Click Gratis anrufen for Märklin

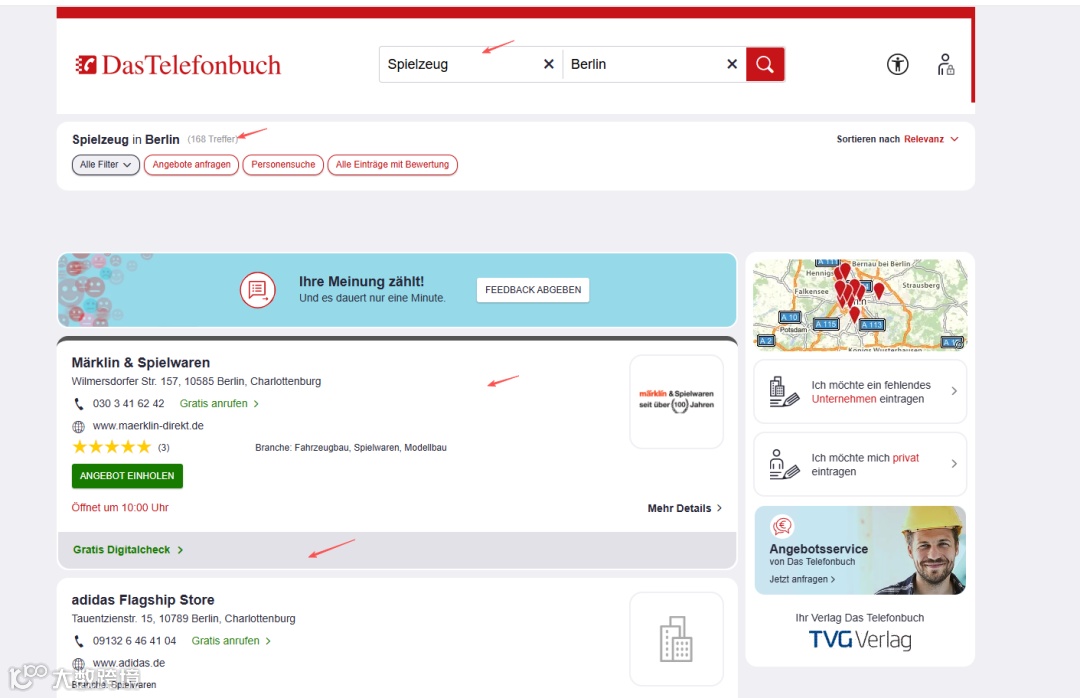219,404
